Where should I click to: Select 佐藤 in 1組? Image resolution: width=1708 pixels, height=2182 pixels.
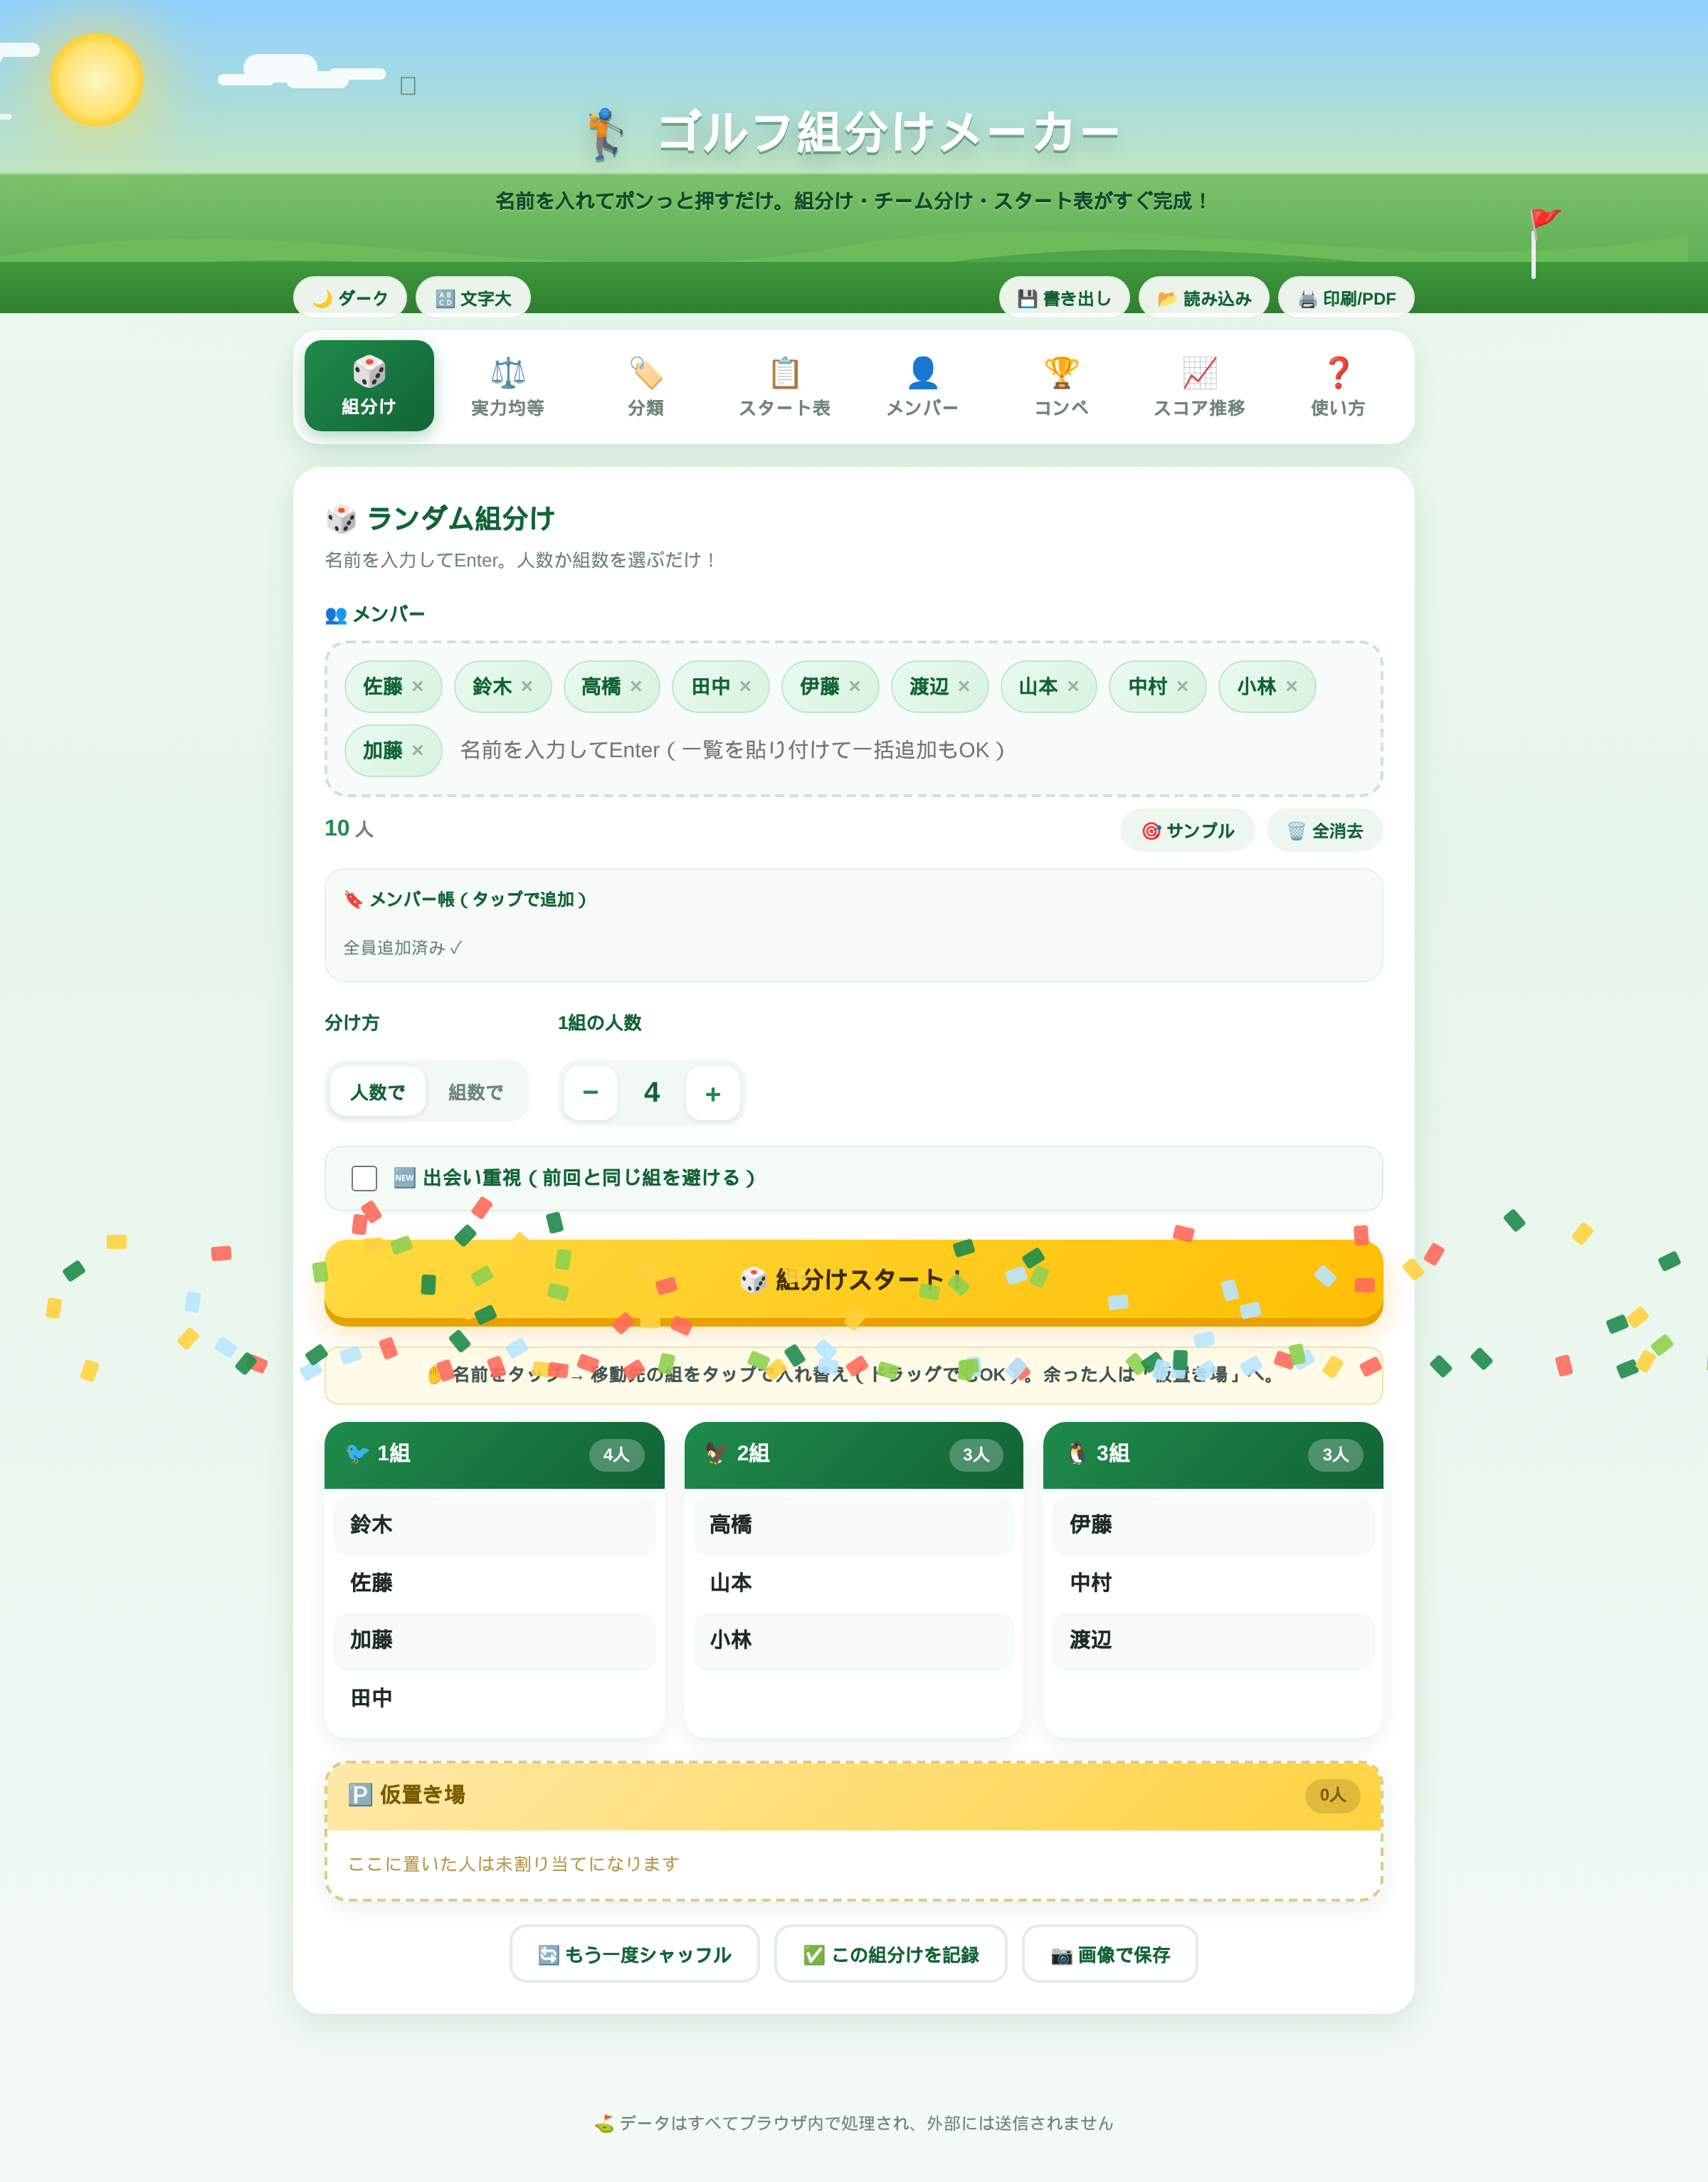tap(494, 1582)
